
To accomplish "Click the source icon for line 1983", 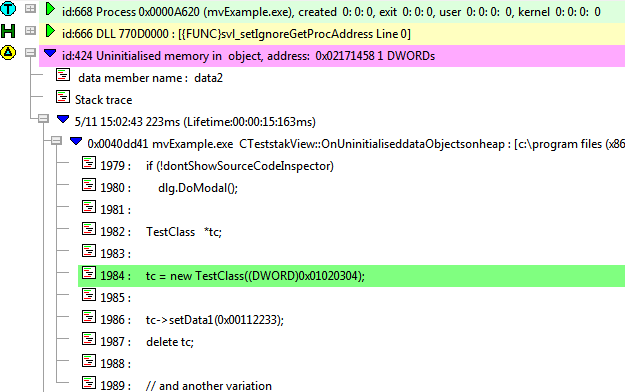I will click(x=89, y=250).
